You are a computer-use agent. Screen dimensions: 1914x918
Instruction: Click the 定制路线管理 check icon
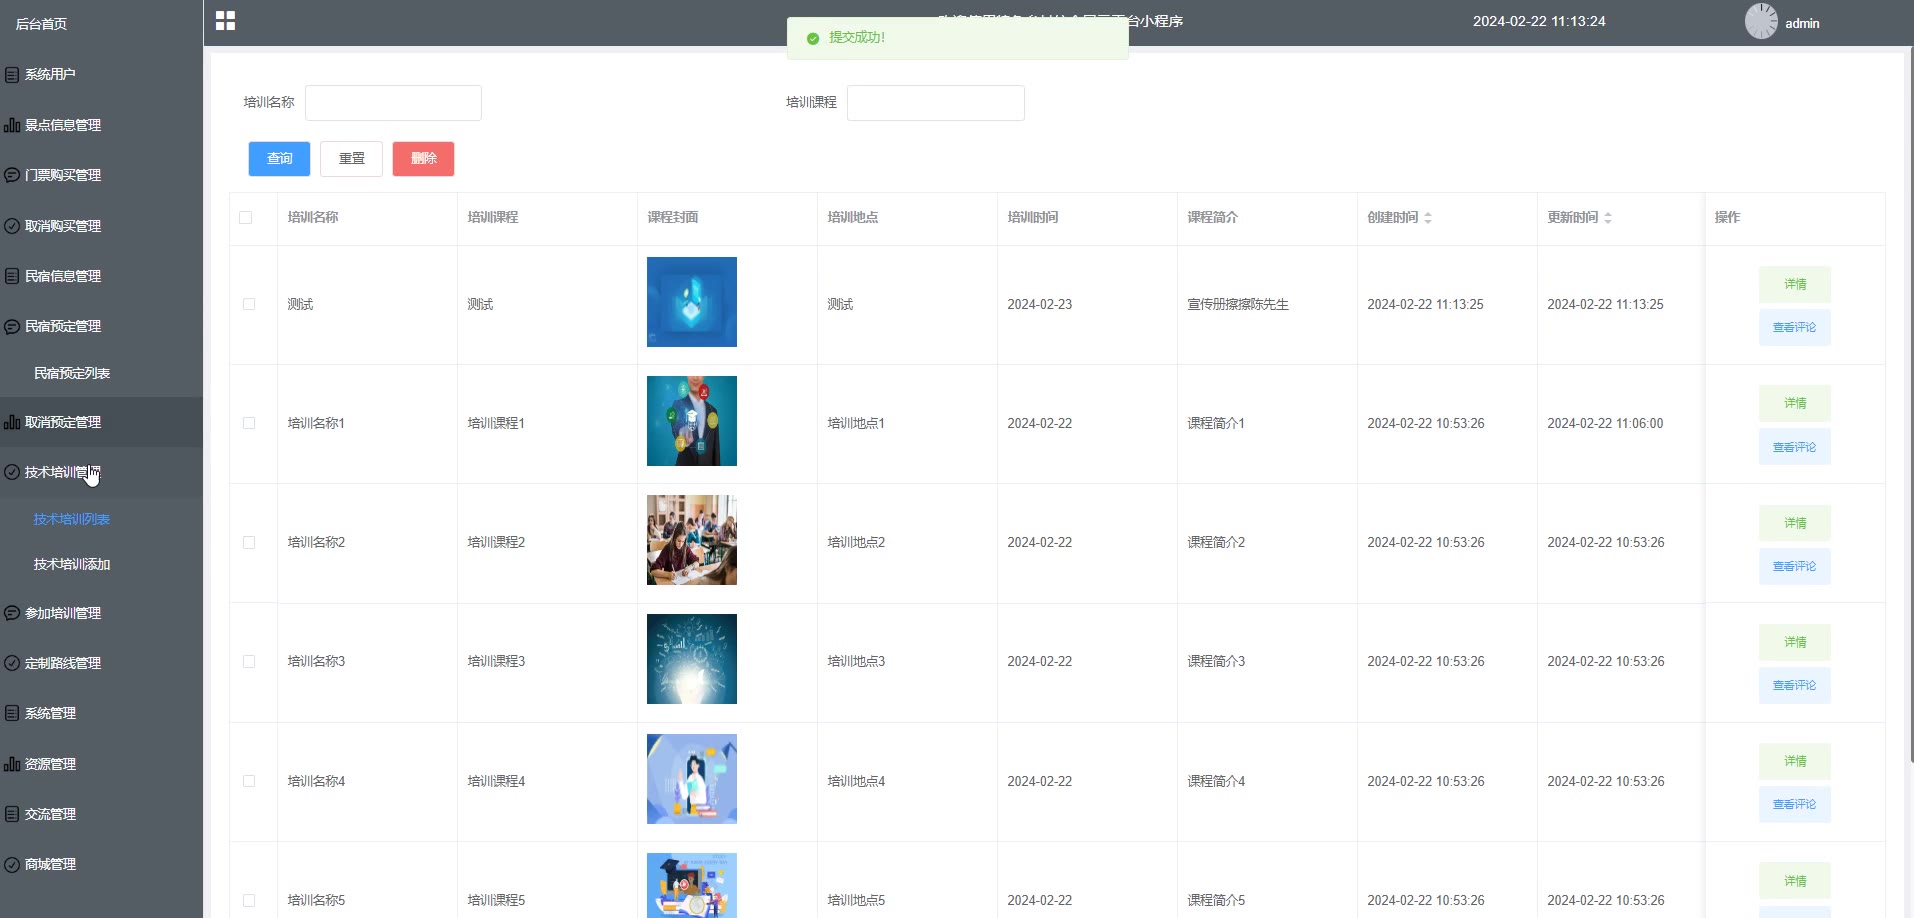12,663
